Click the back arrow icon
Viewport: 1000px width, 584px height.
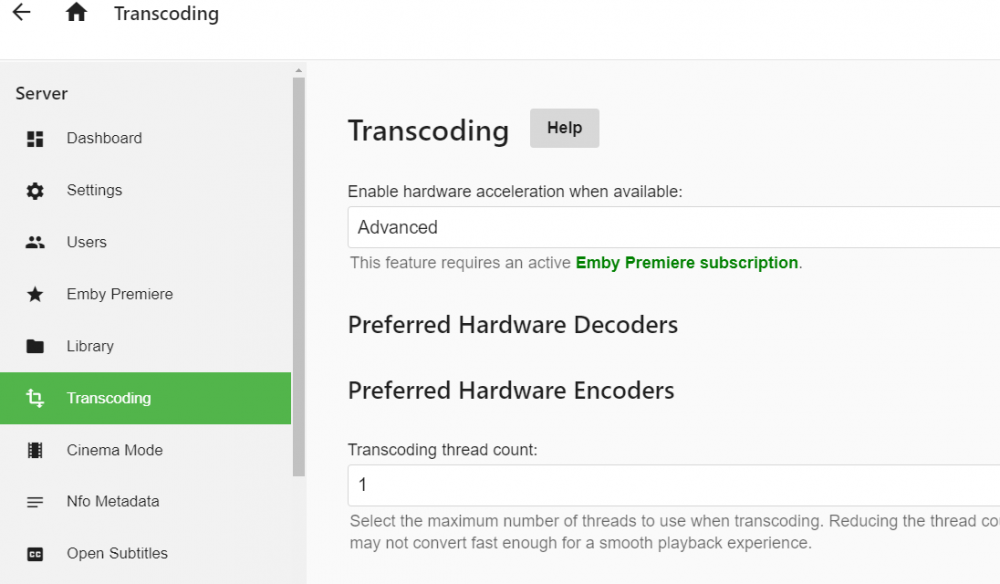click(x=22, y=12)
